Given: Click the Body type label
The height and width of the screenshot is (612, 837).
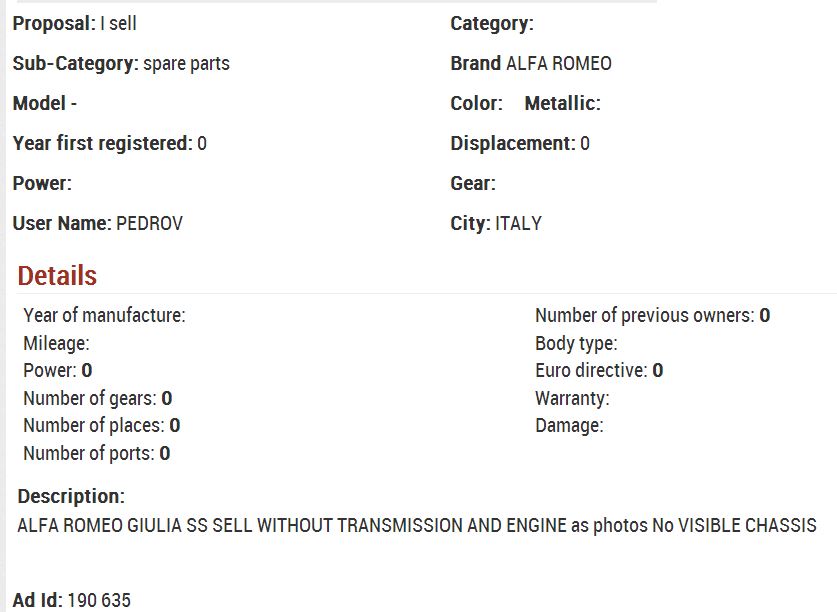Looking at the screenshot, I should (577, 343).
